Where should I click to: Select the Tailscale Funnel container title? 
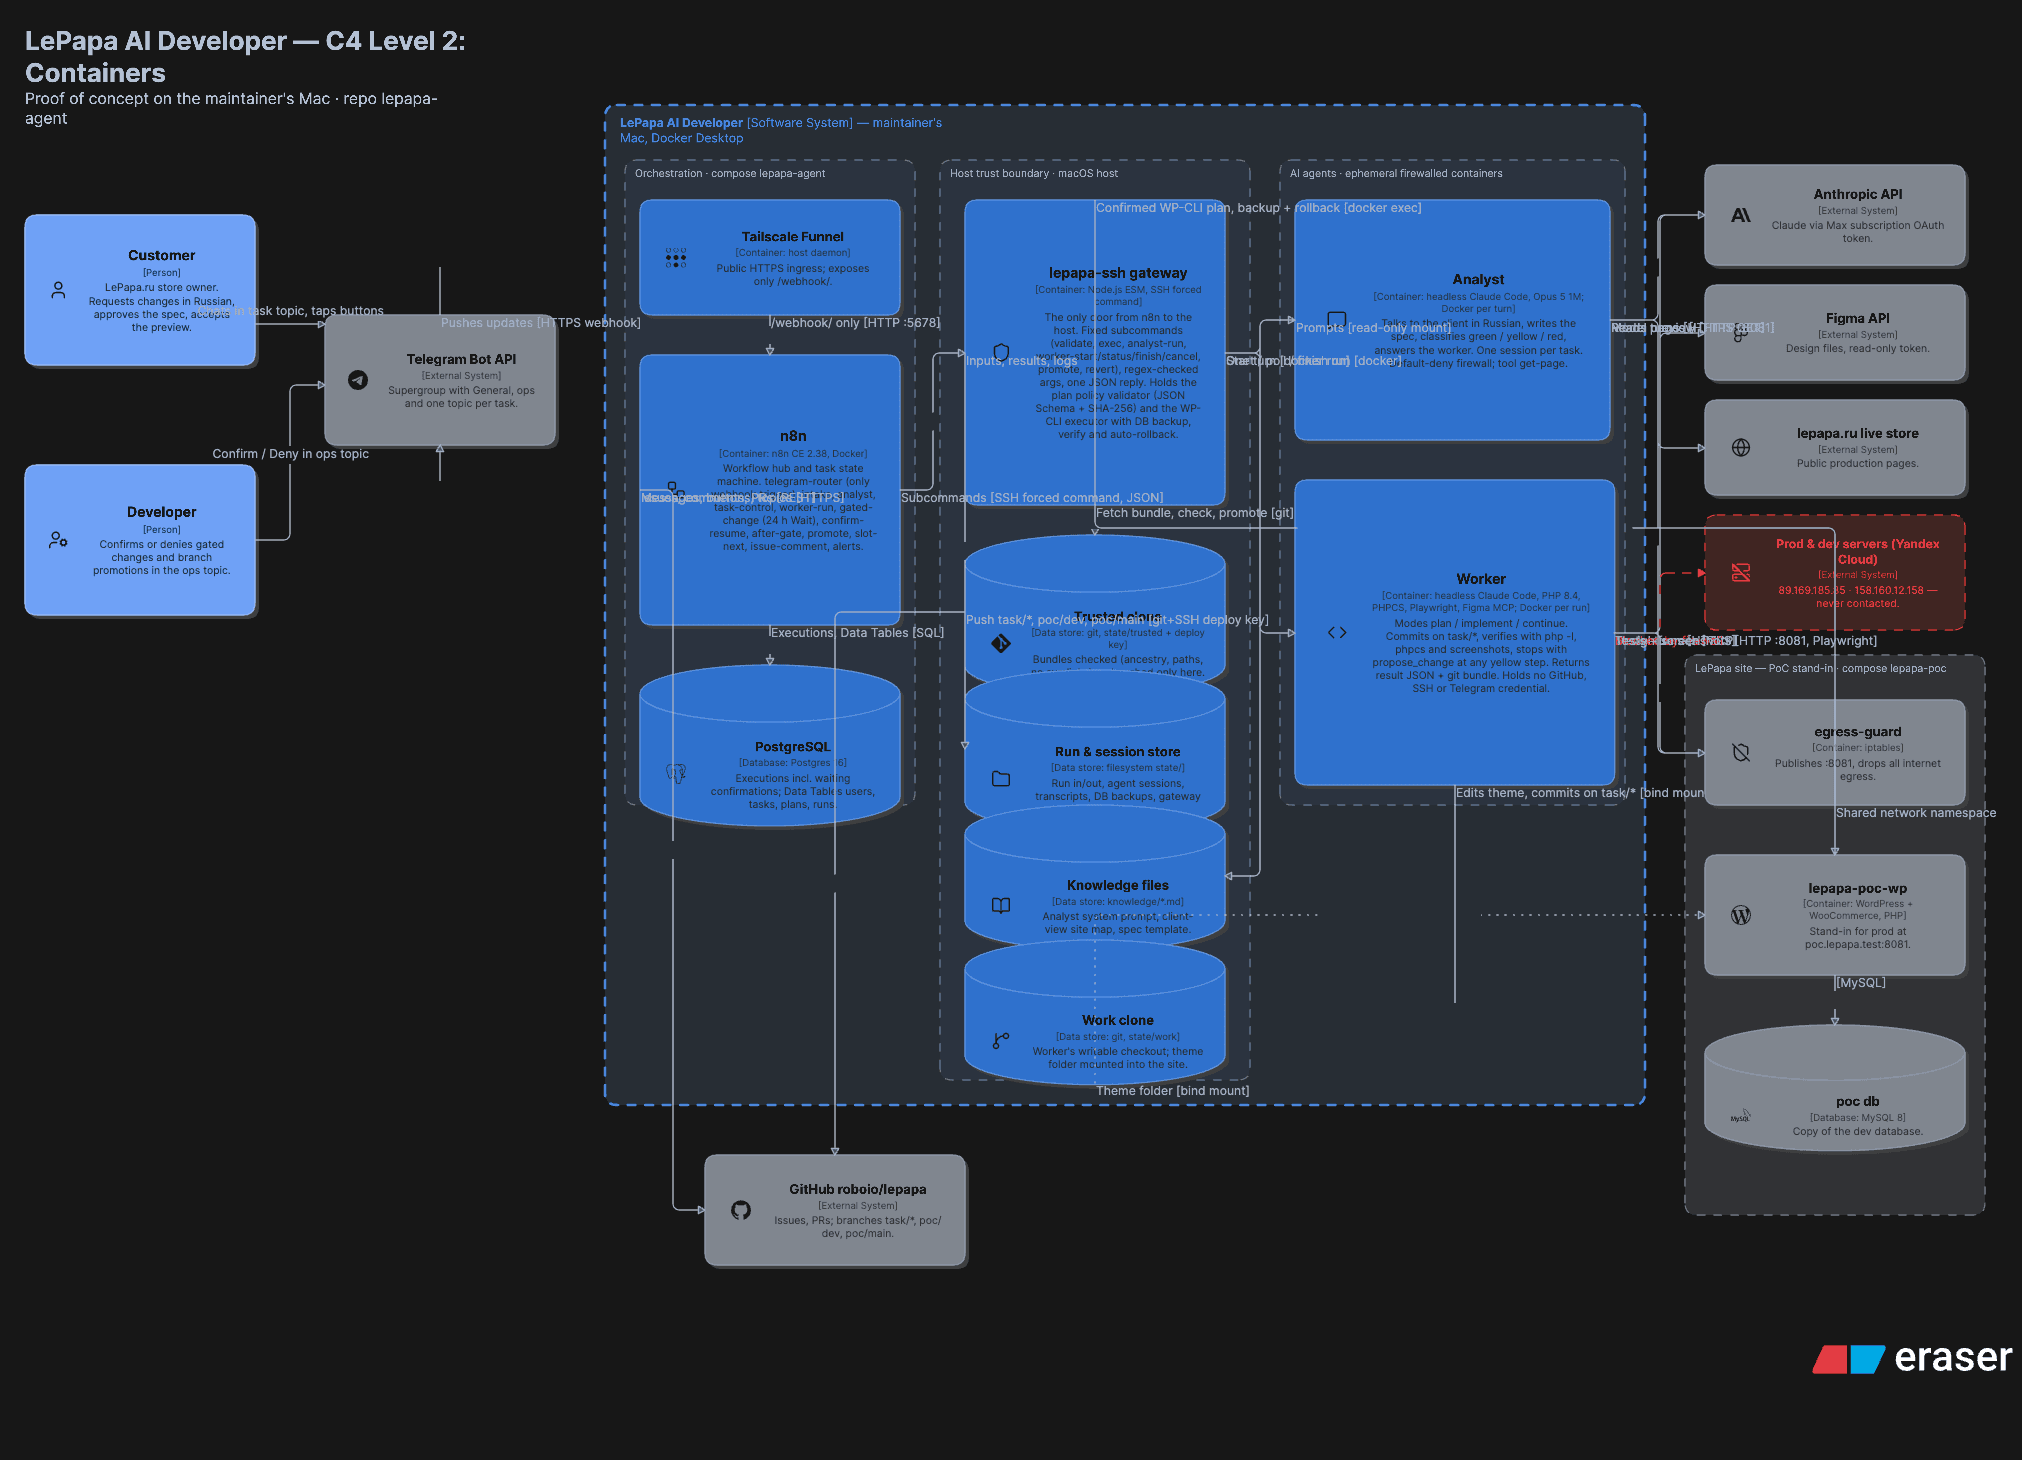click(x=792, y=237)
